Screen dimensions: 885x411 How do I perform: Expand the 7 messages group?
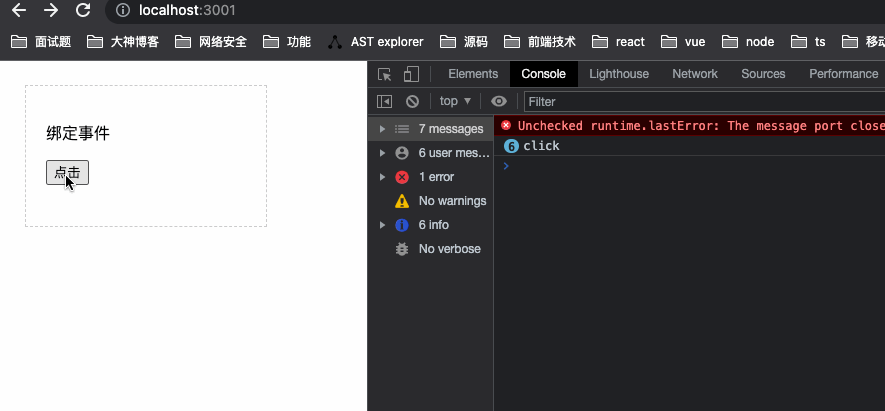440,129
